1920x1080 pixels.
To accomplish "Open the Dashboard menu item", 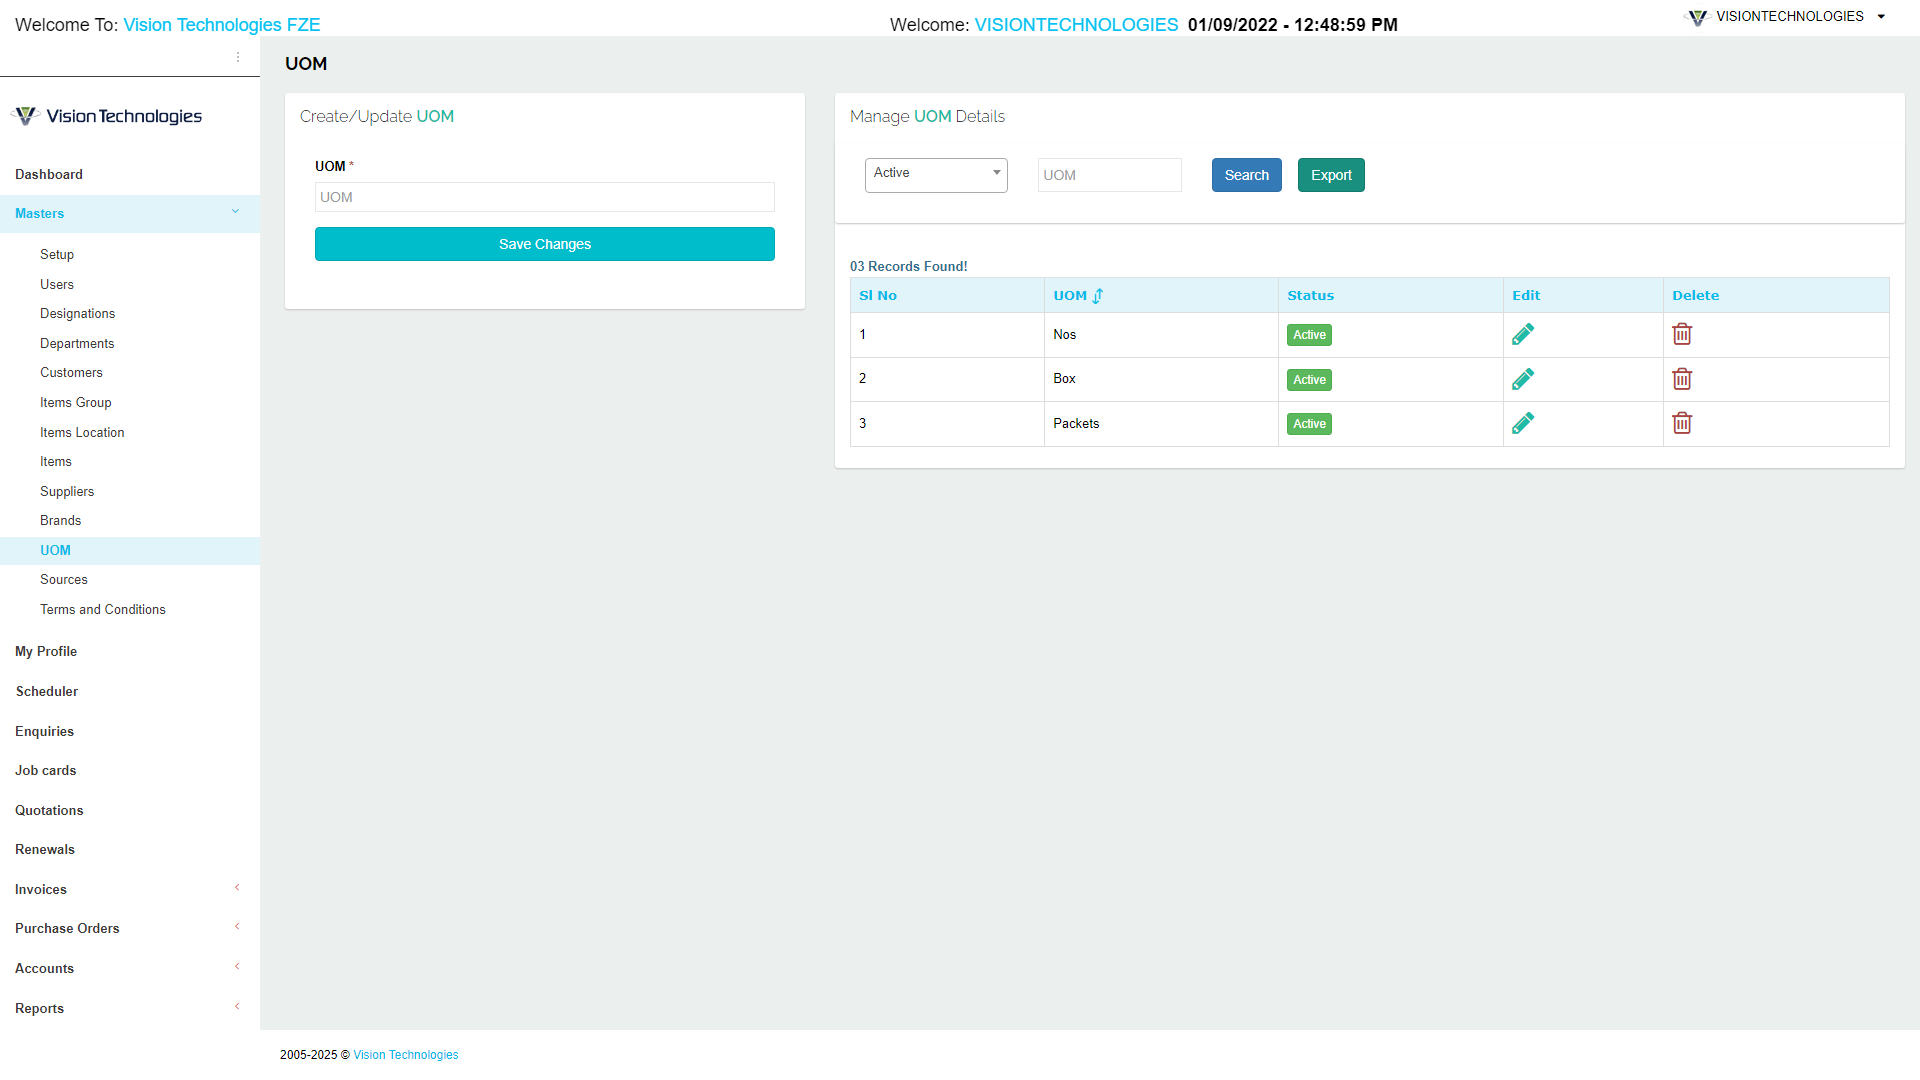I will point(49,174).
